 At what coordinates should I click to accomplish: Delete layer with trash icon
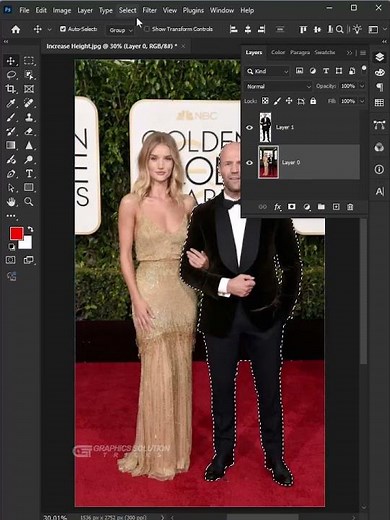[350, 207]
